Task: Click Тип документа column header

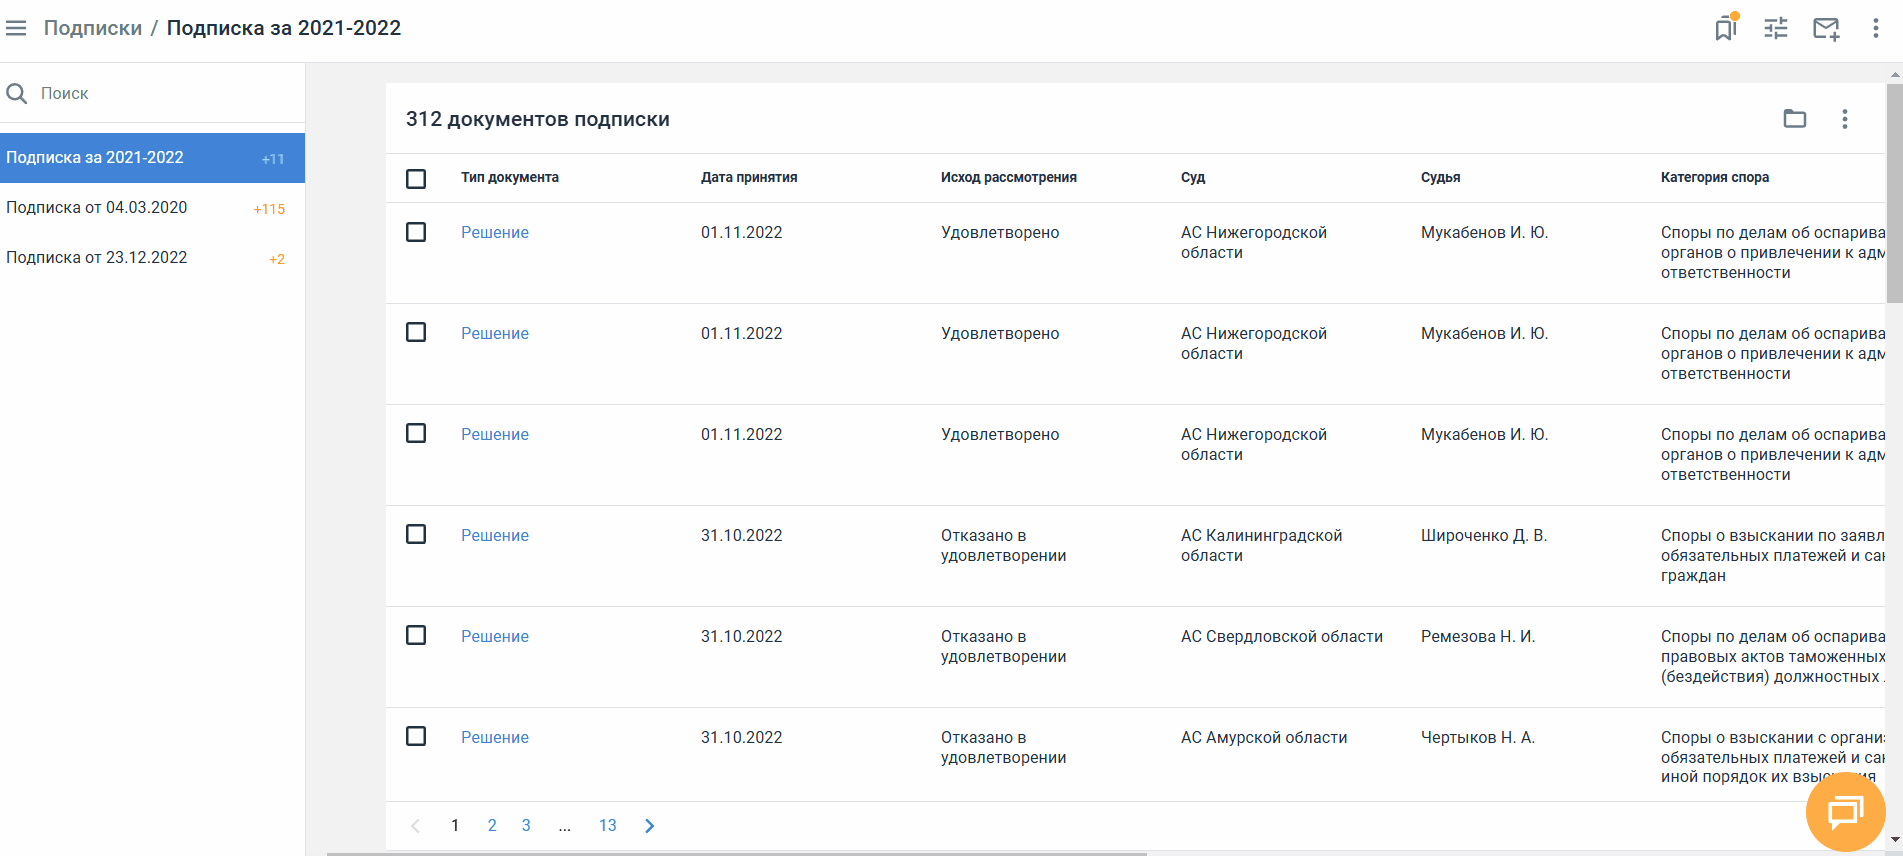Action: pyautogui.click(x=510, y=177)
